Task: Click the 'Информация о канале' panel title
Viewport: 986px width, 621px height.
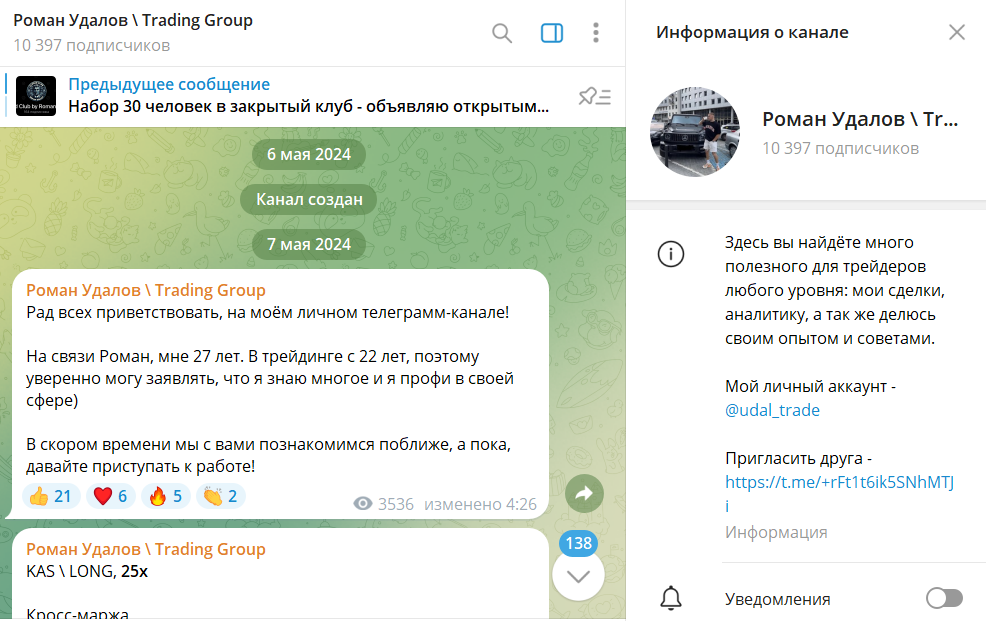Action: (752, 32)
